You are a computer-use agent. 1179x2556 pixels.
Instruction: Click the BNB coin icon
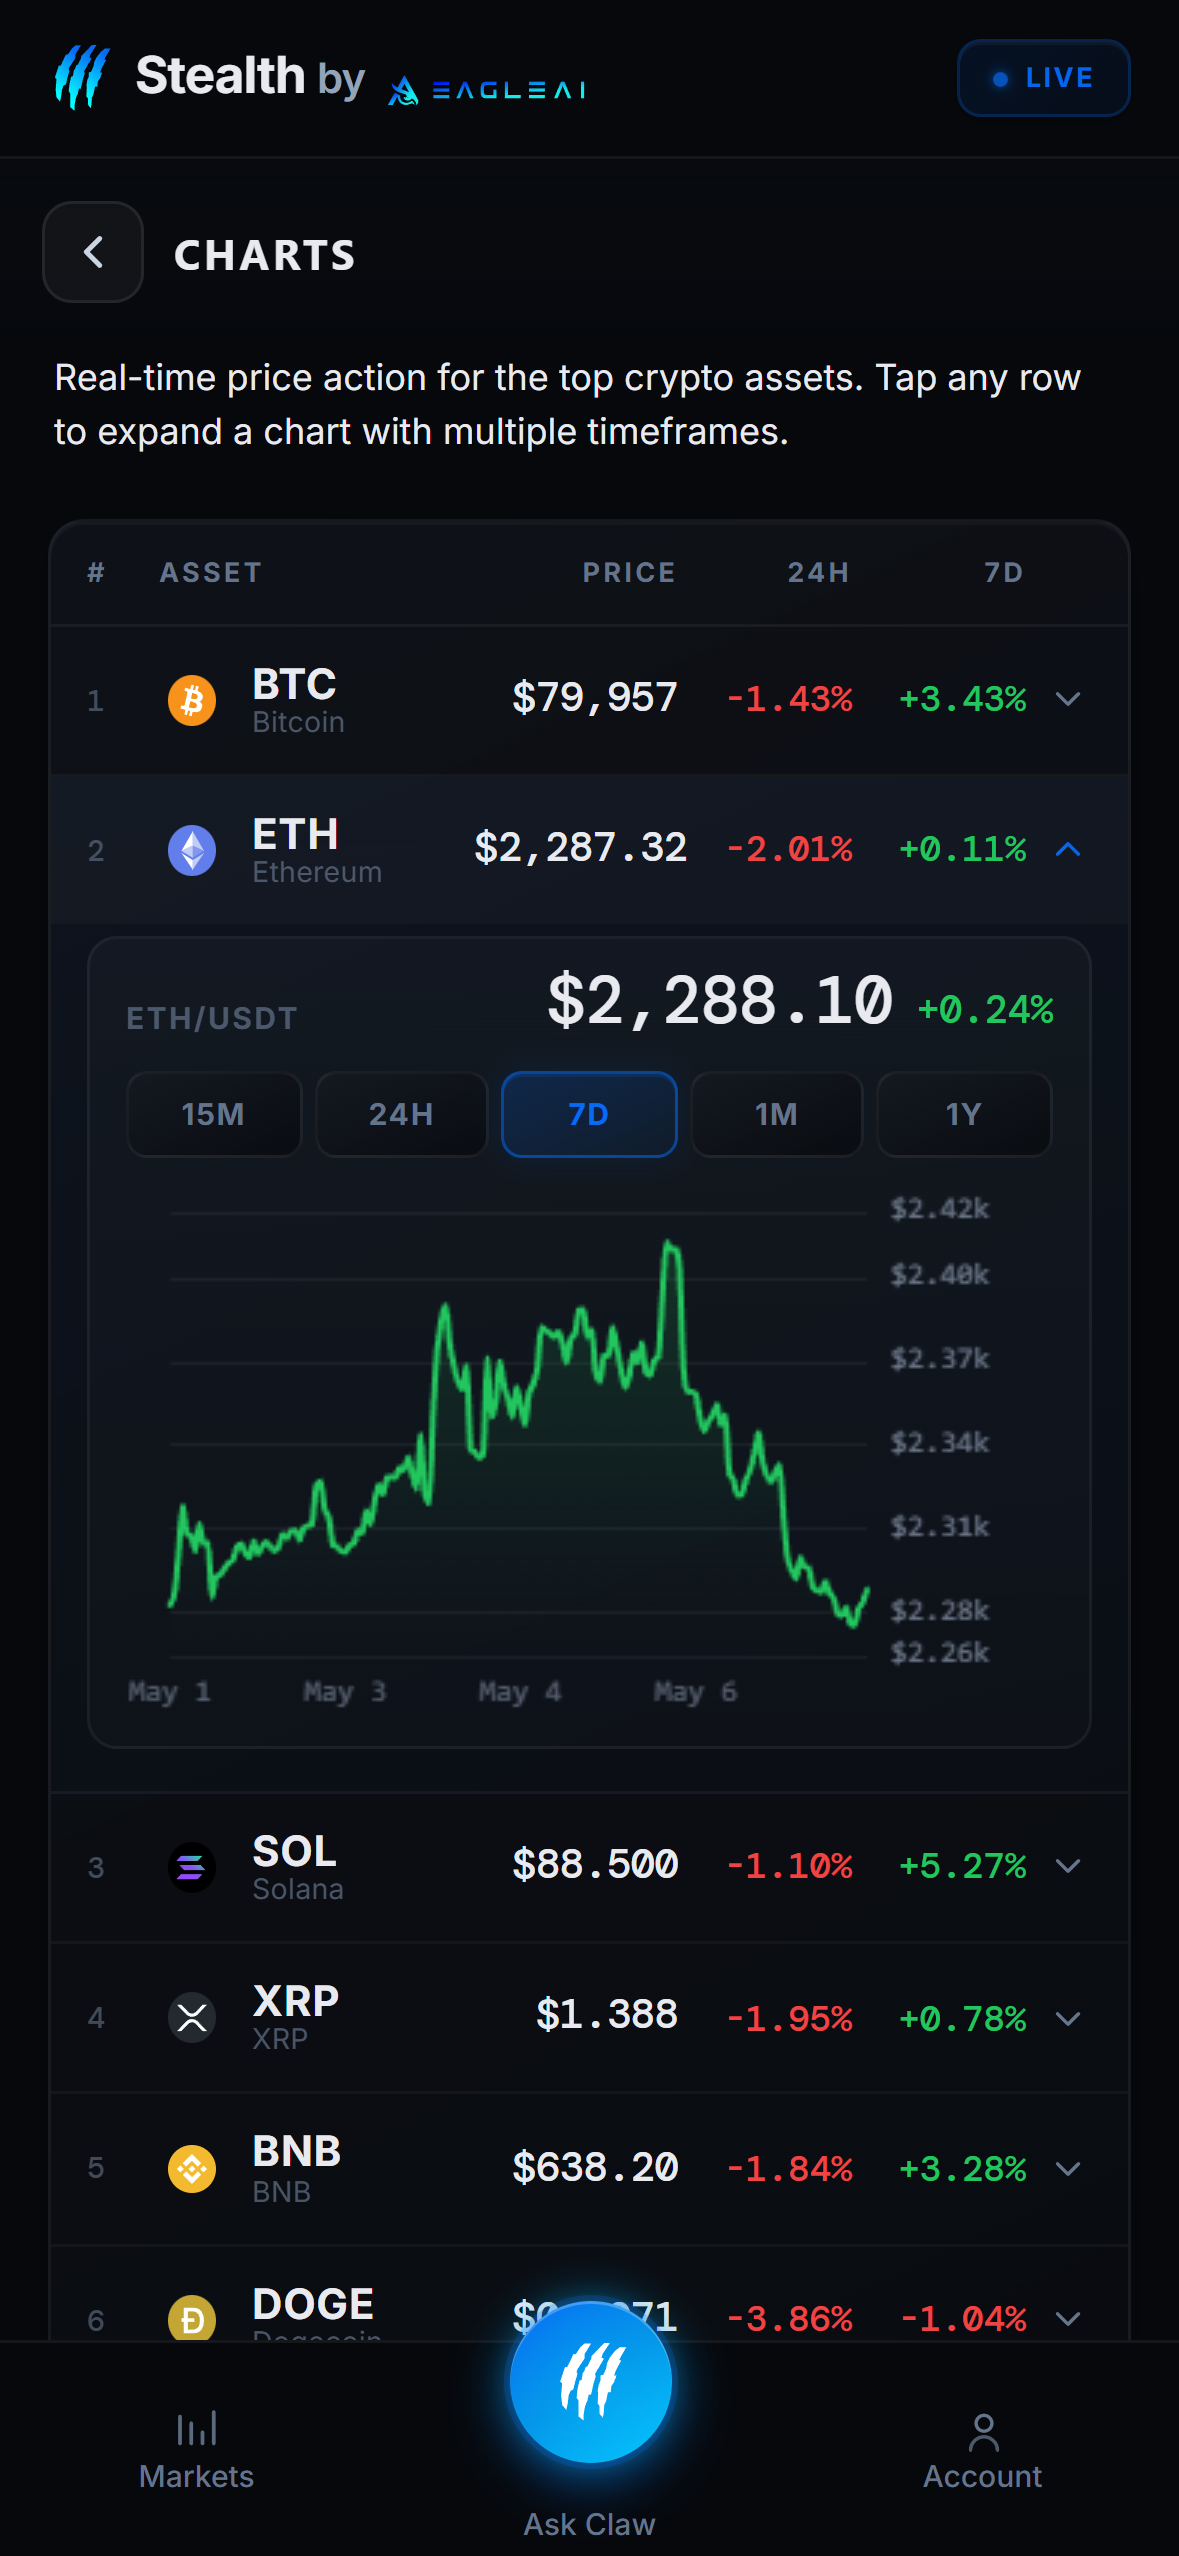[x=192, y=2168]
